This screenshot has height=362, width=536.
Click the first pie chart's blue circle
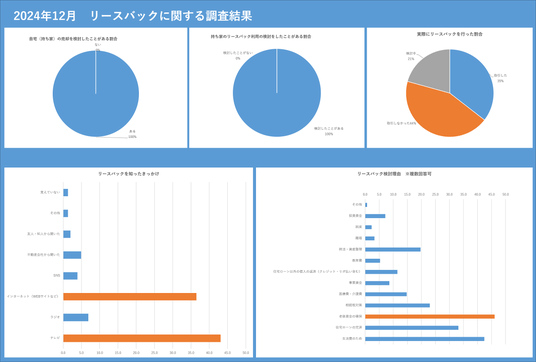96,94
